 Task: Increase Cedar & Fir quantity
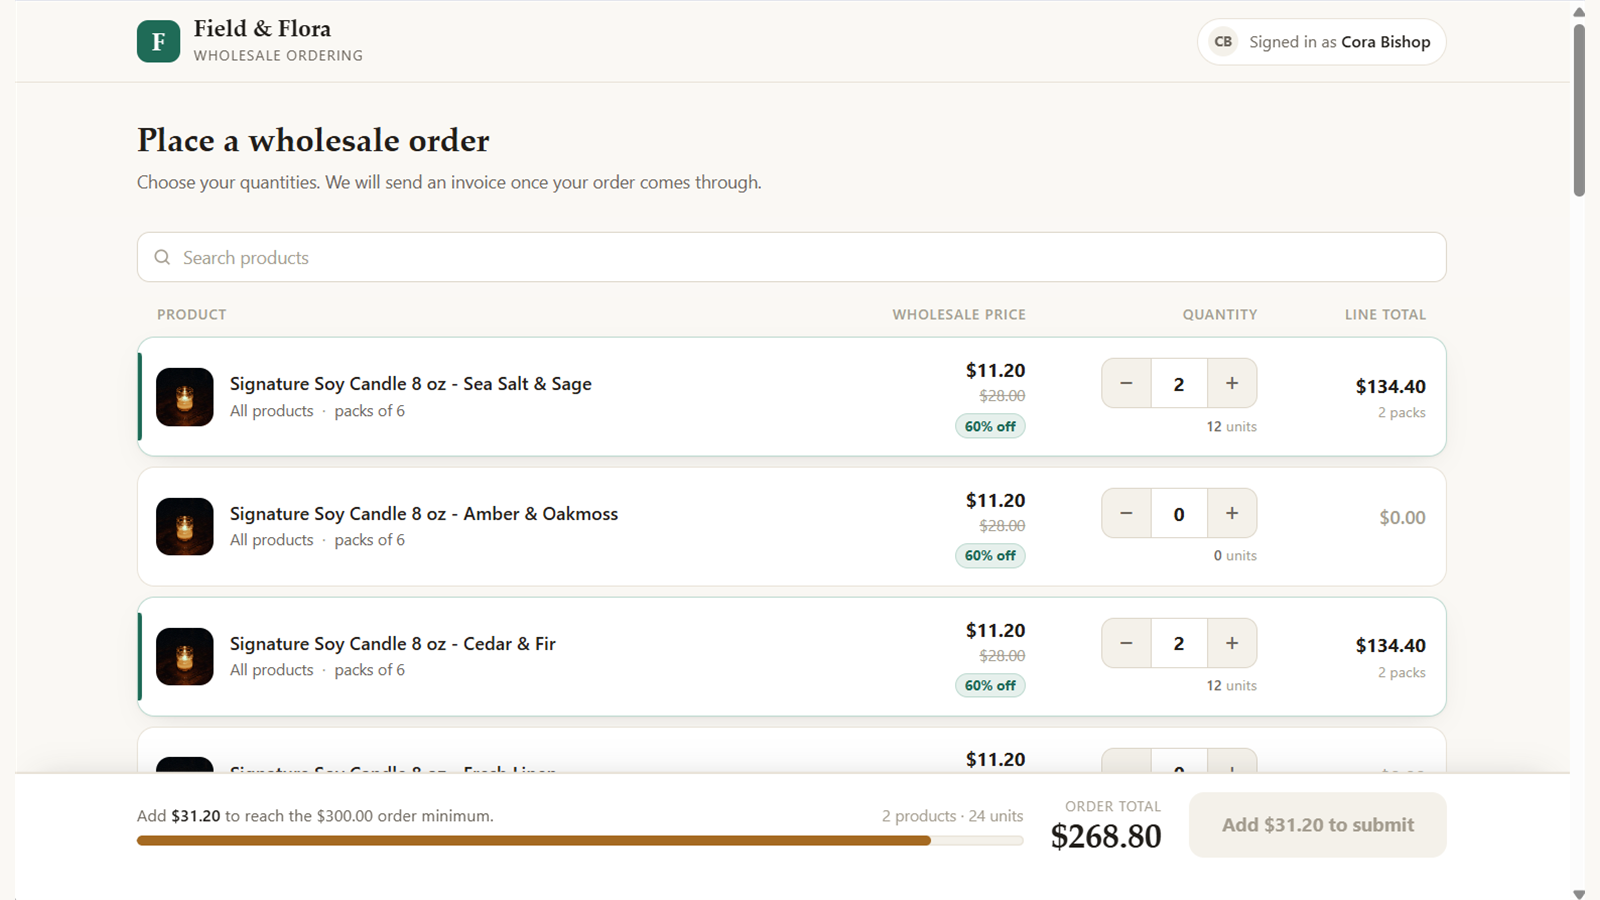pyautogui.click(x=1232, y=643)
